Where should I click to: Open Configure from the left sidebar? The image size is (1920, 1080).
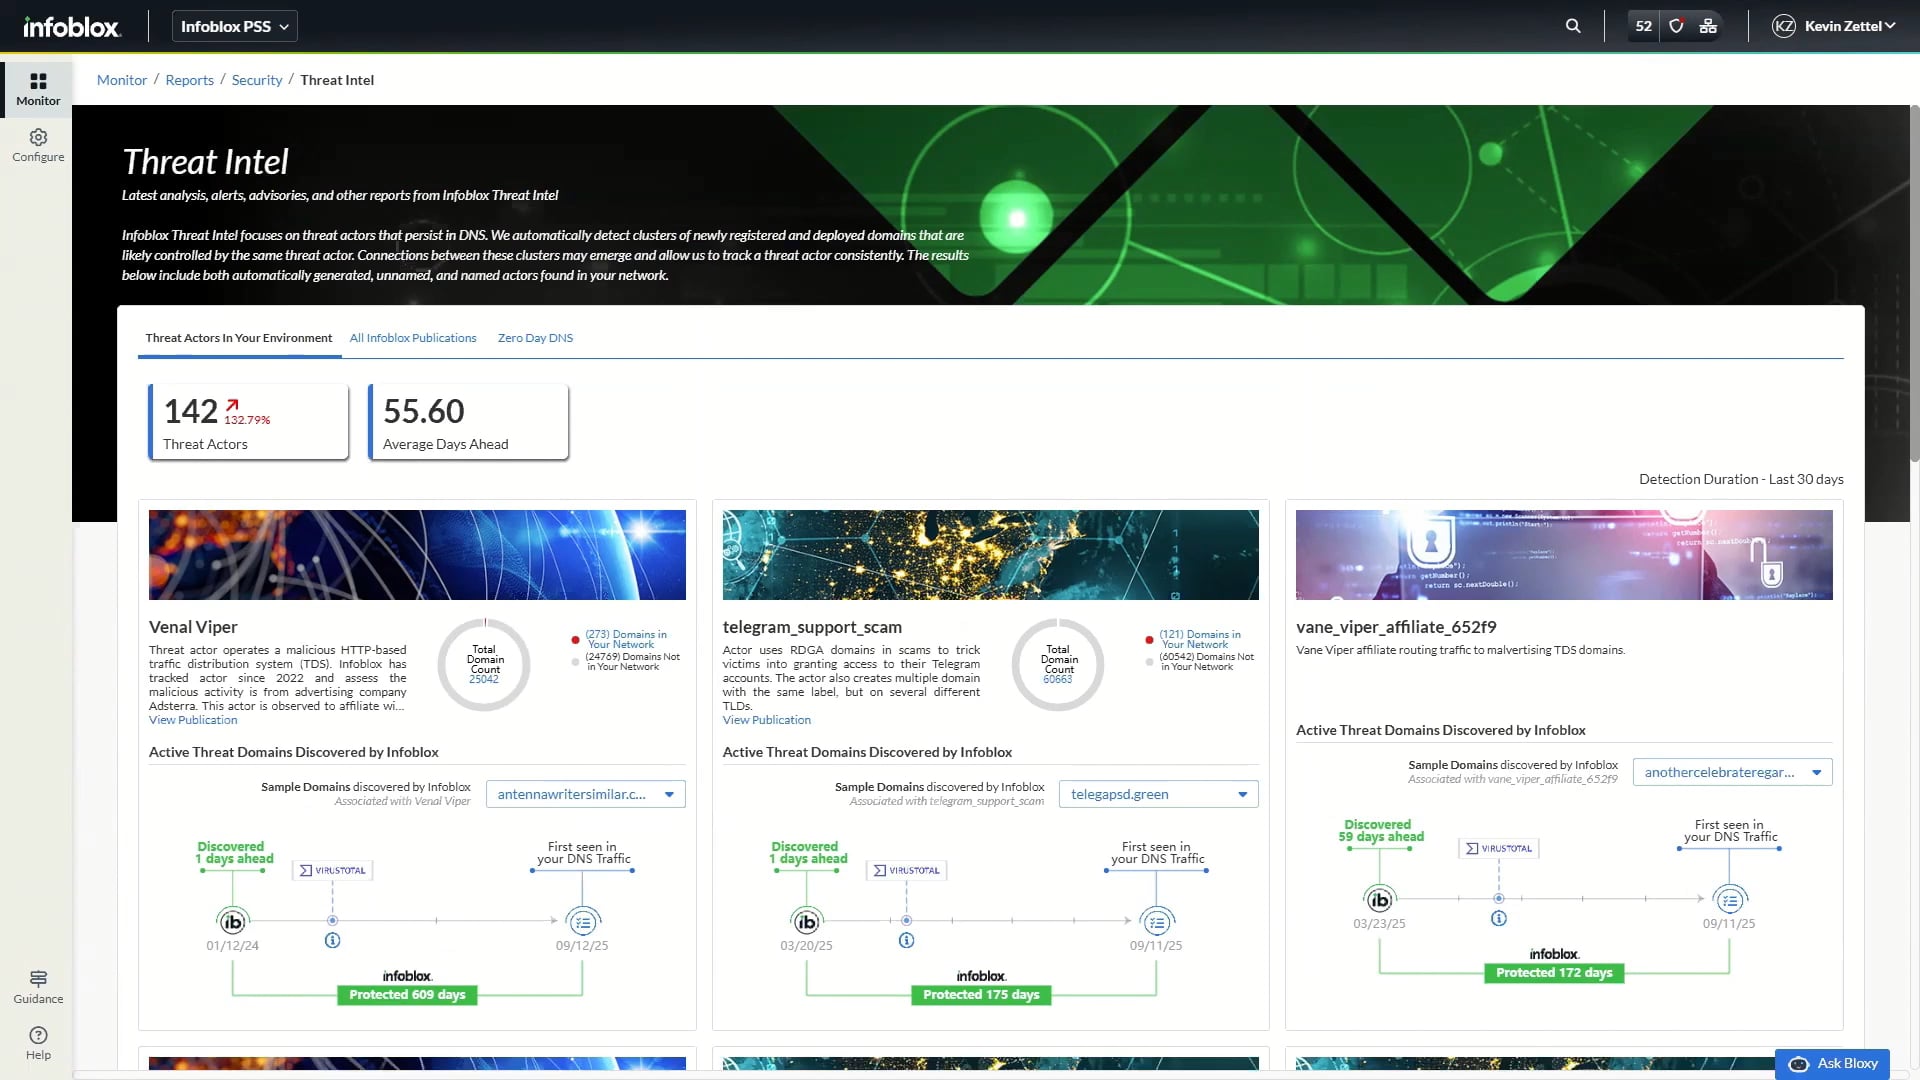tap(37, 145)
